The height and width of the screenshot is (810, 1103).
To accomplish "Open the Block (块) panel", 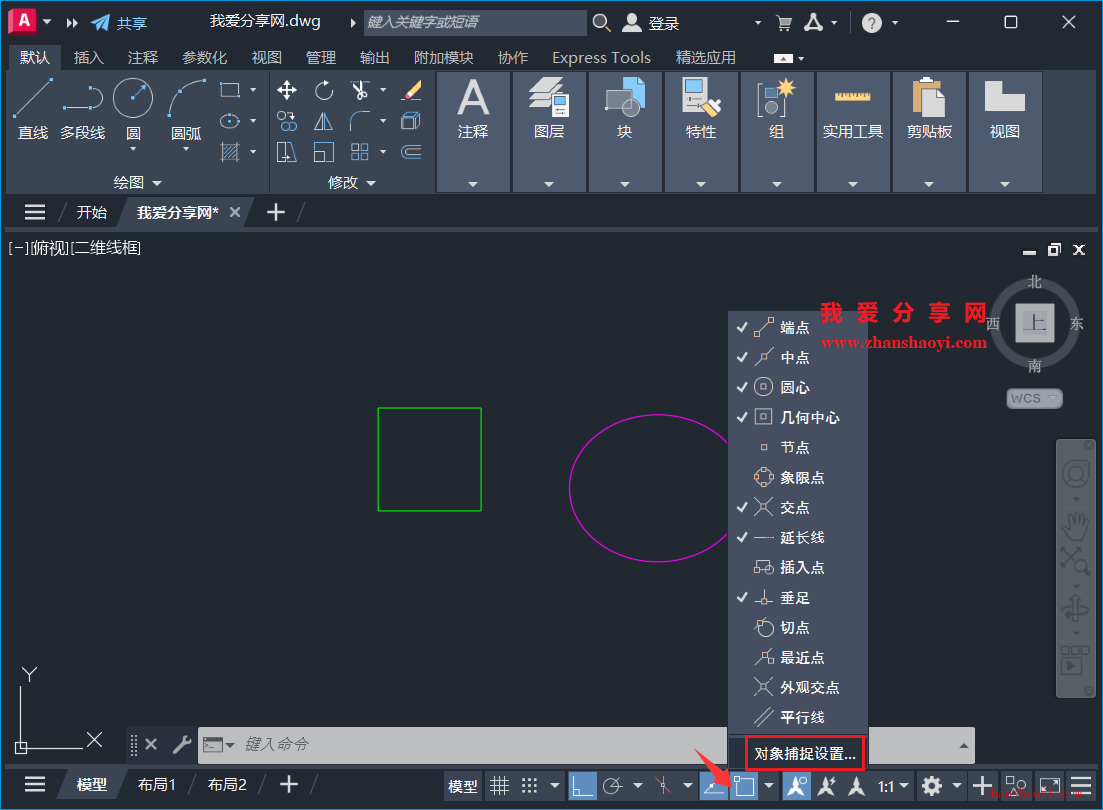I will (x=625, y=132).
